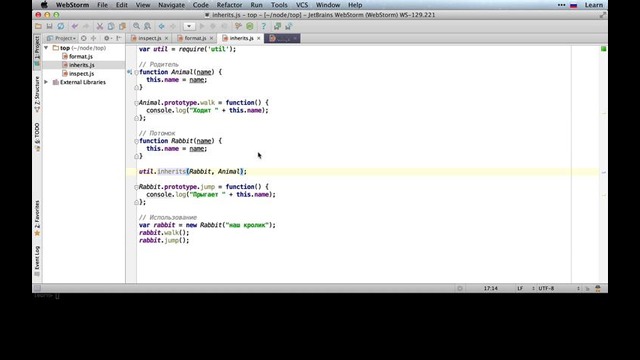This screenshot has width=640, height=360.
Task: Open the Project view dropdown
Action: click(x=62, y=38)
